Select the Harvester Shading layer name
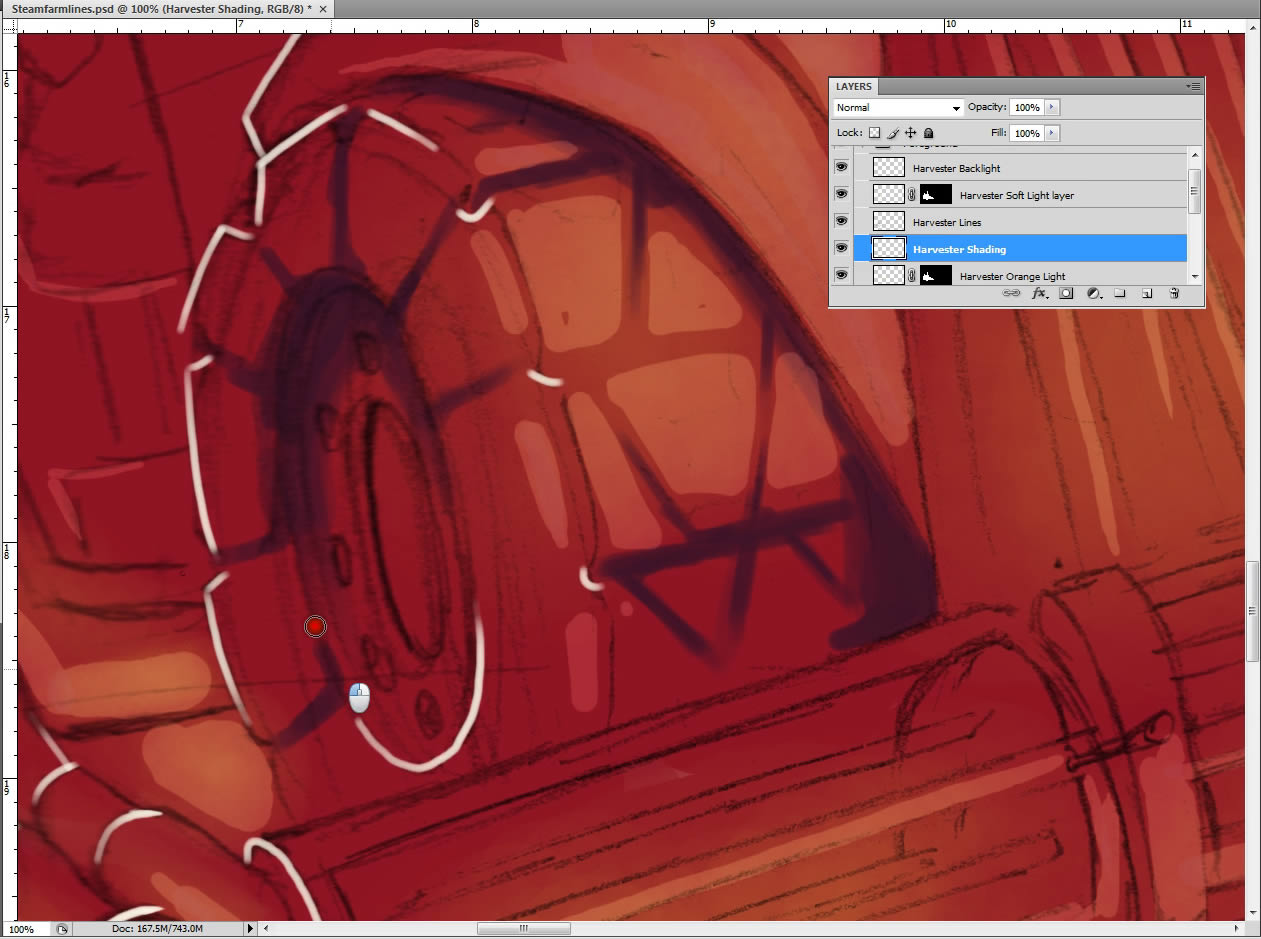Image resolution: width=1261 pixels, height=939 pixels. [x=959, y=249]
